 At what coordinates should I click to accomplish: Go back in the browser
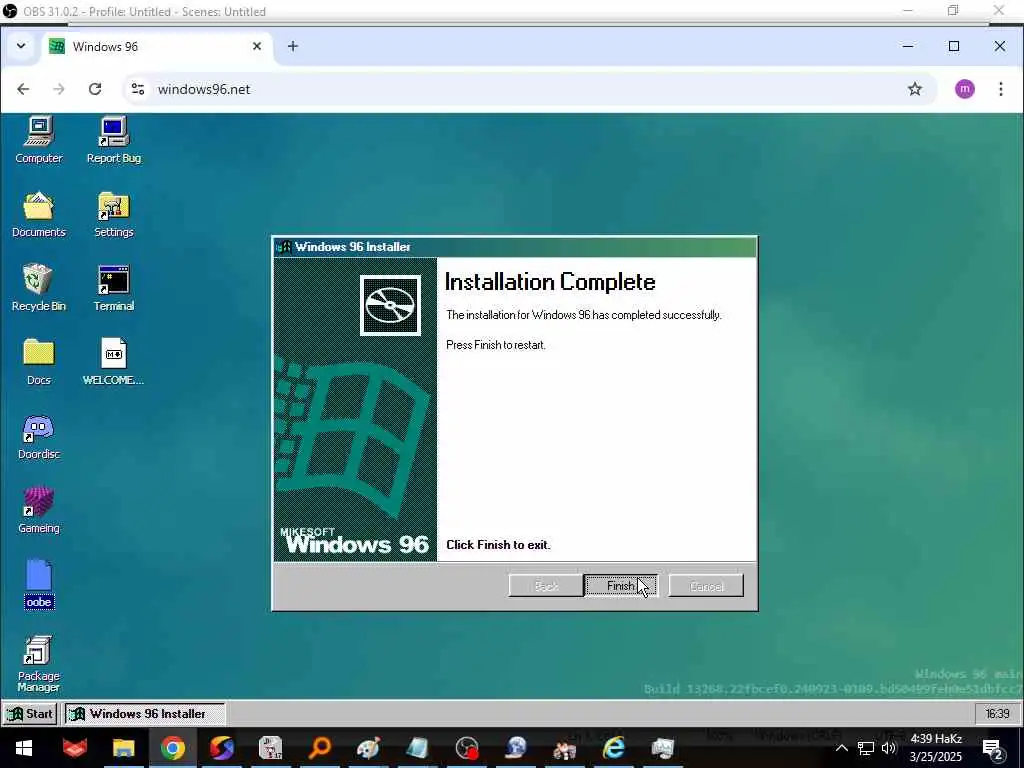coord(23,89)
